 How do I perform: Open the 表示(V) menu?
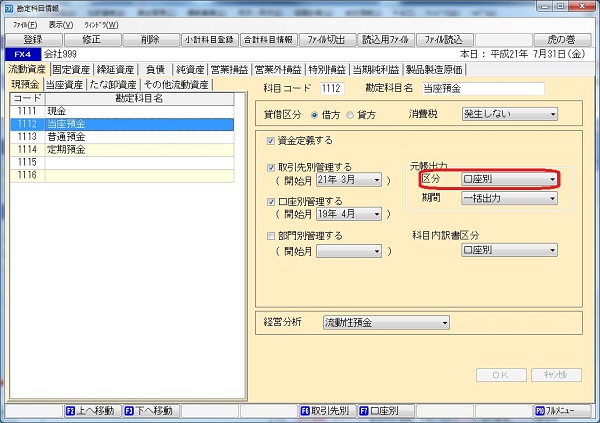tap(61, 25)
